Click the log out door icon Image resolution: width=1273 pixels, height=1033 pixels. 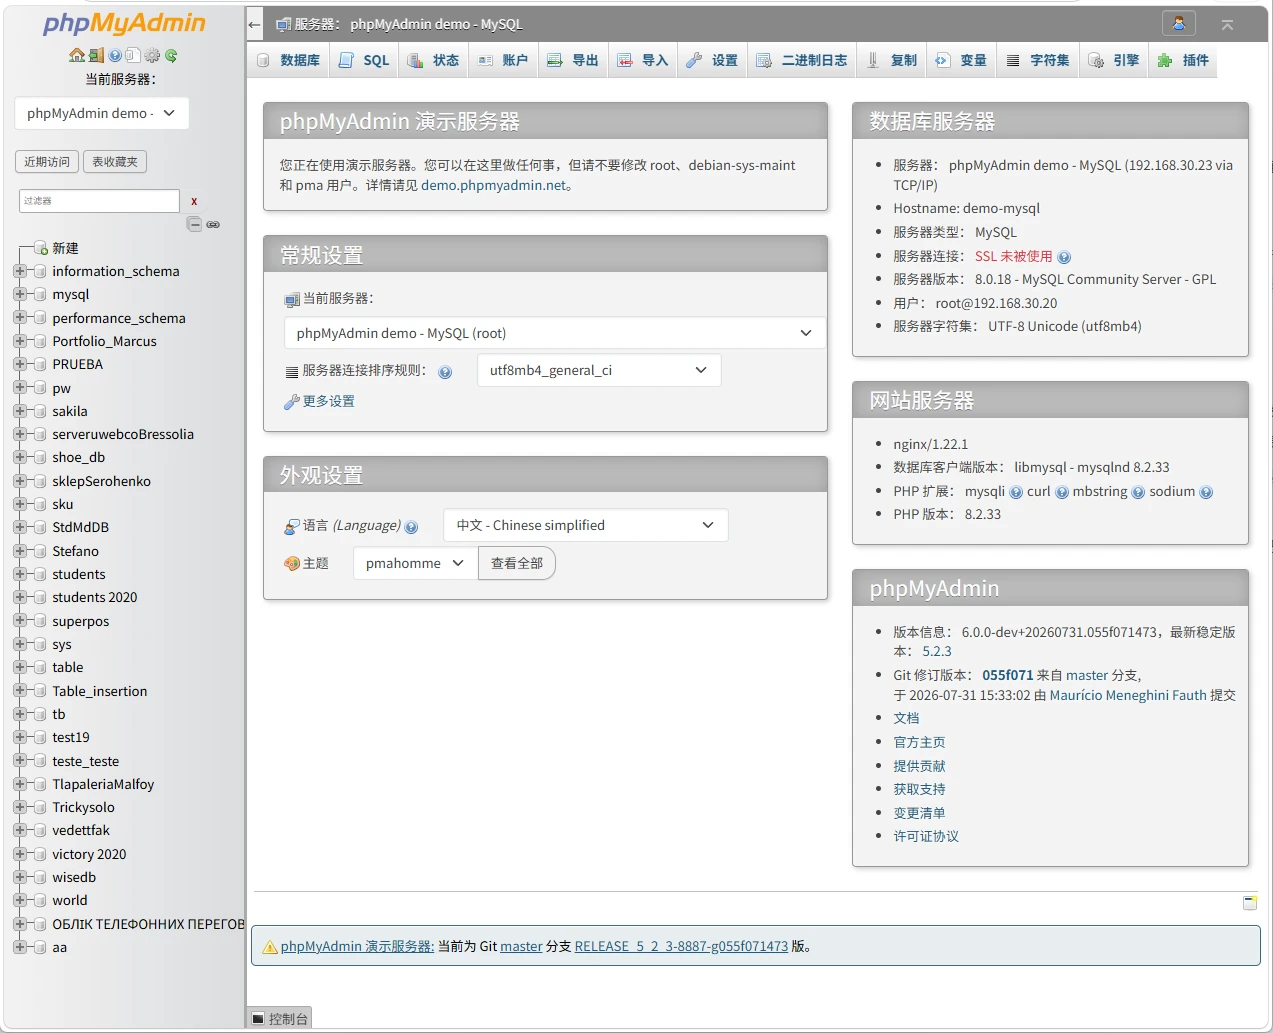click(x=96, y=56)
